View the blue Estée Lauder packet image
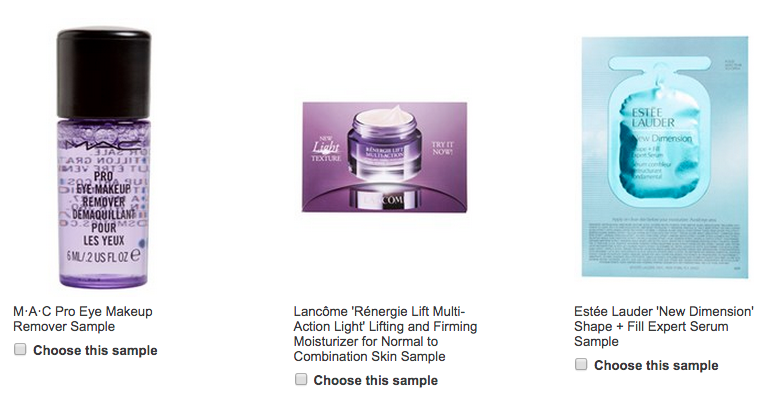The width and height of the screenshot is (767, 415). (665, 157)
